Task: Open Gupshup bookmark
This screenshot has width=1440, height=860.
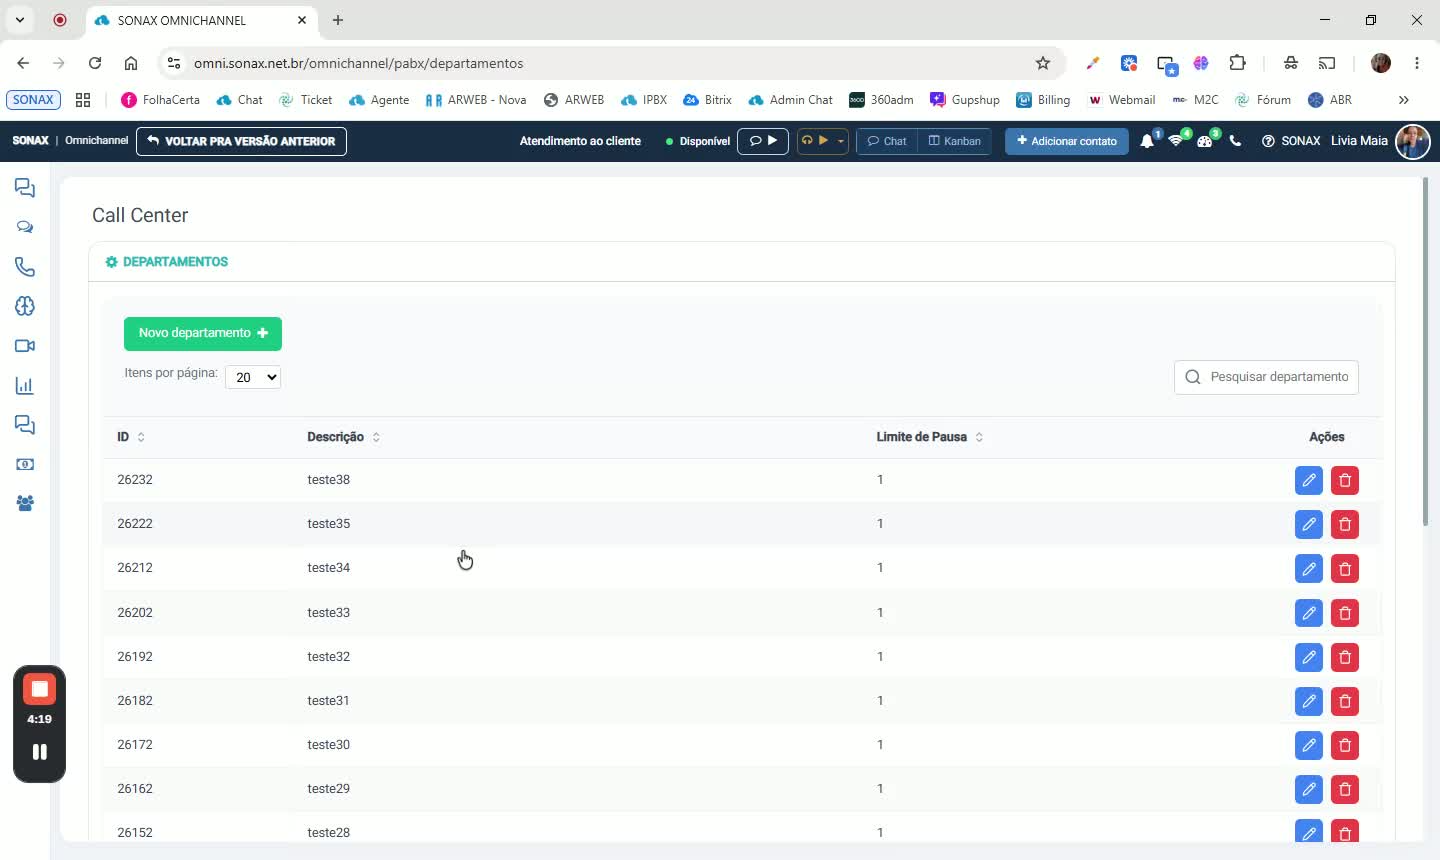Action: click(965, 100)
